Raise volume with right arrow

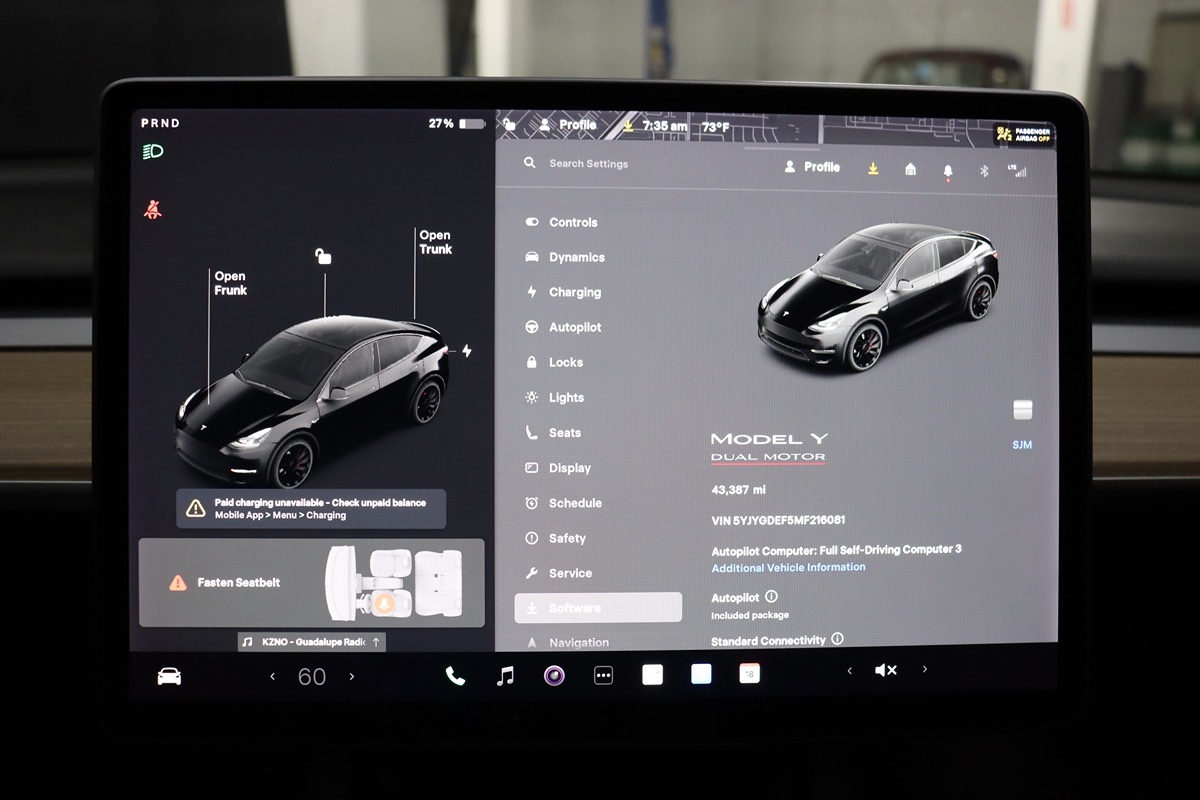pyautogui.click(x=924, y=669)
